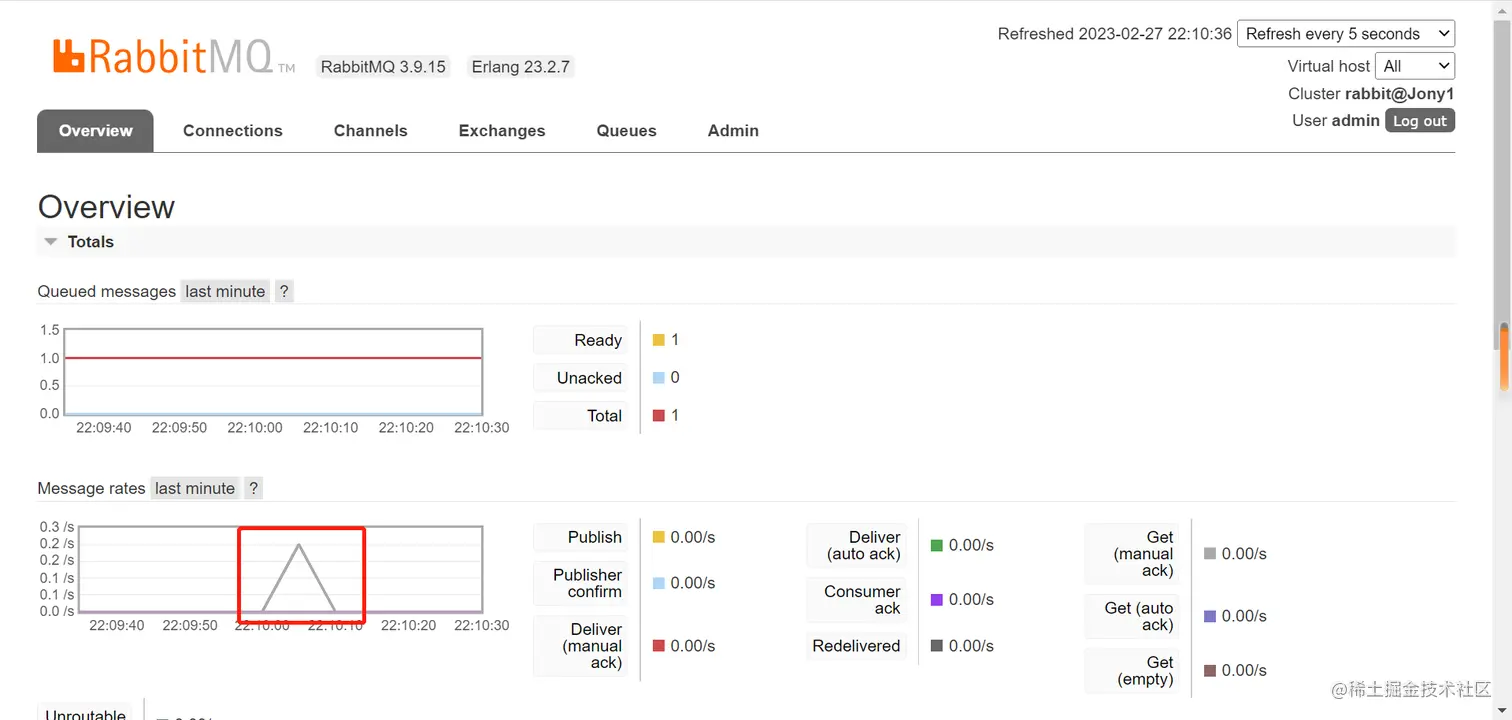Click the purple Consumer ack swatch
Image resolution: width=1512 pixels, height=720 pixels.
[x=937, y=599]
